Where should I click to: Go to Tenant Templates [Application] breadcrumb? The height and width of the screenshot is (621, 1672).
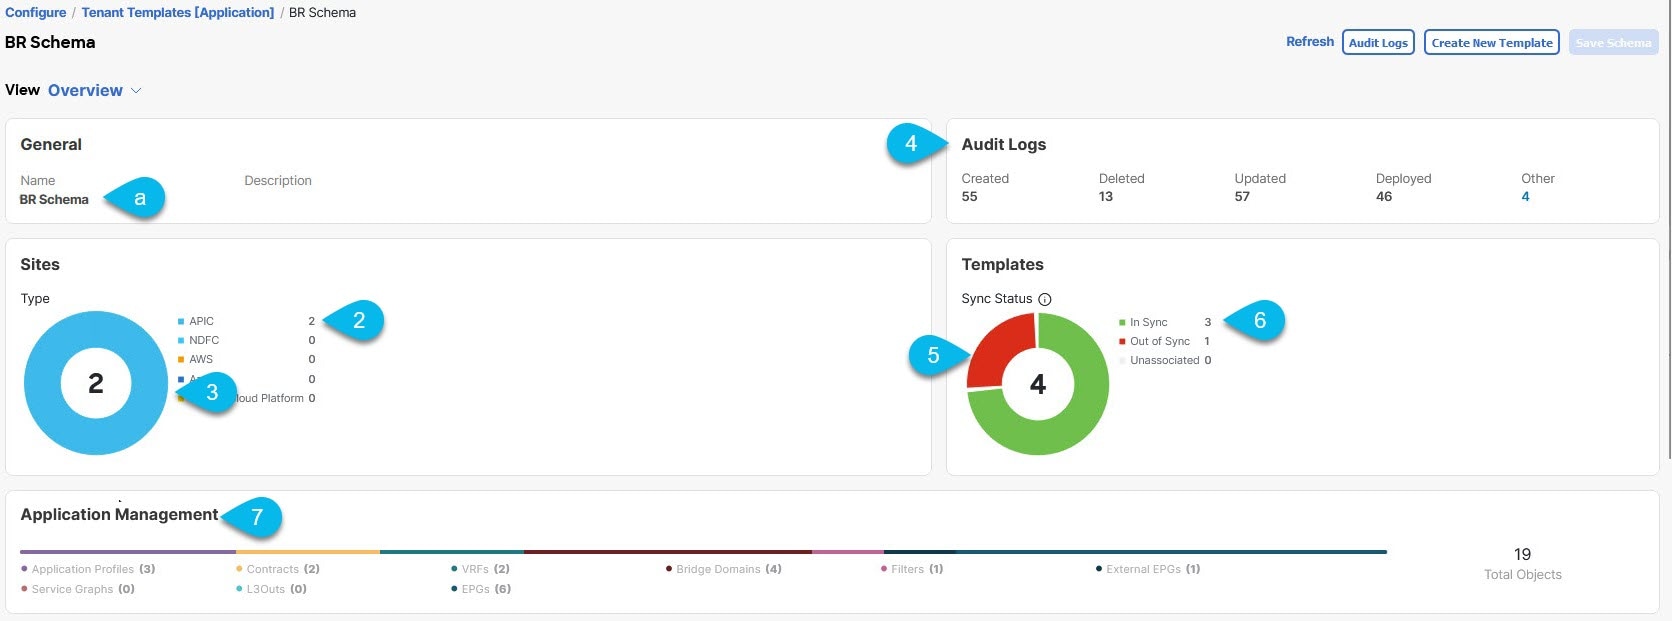(178, 13)
